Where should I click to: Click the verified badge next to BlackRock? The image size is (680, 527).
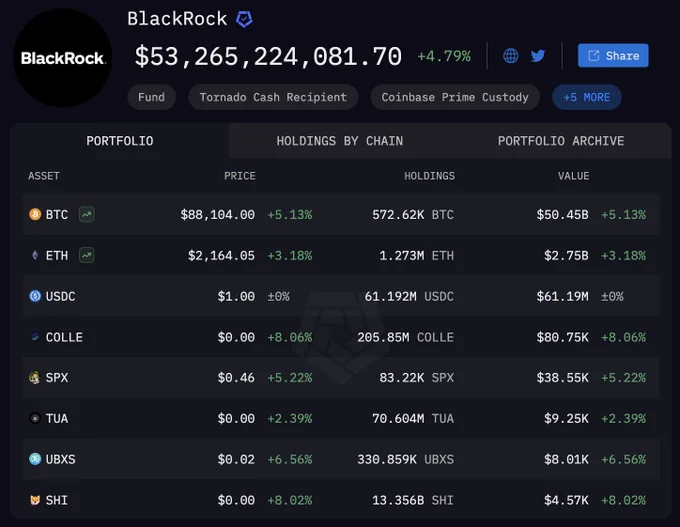[244, 19]
